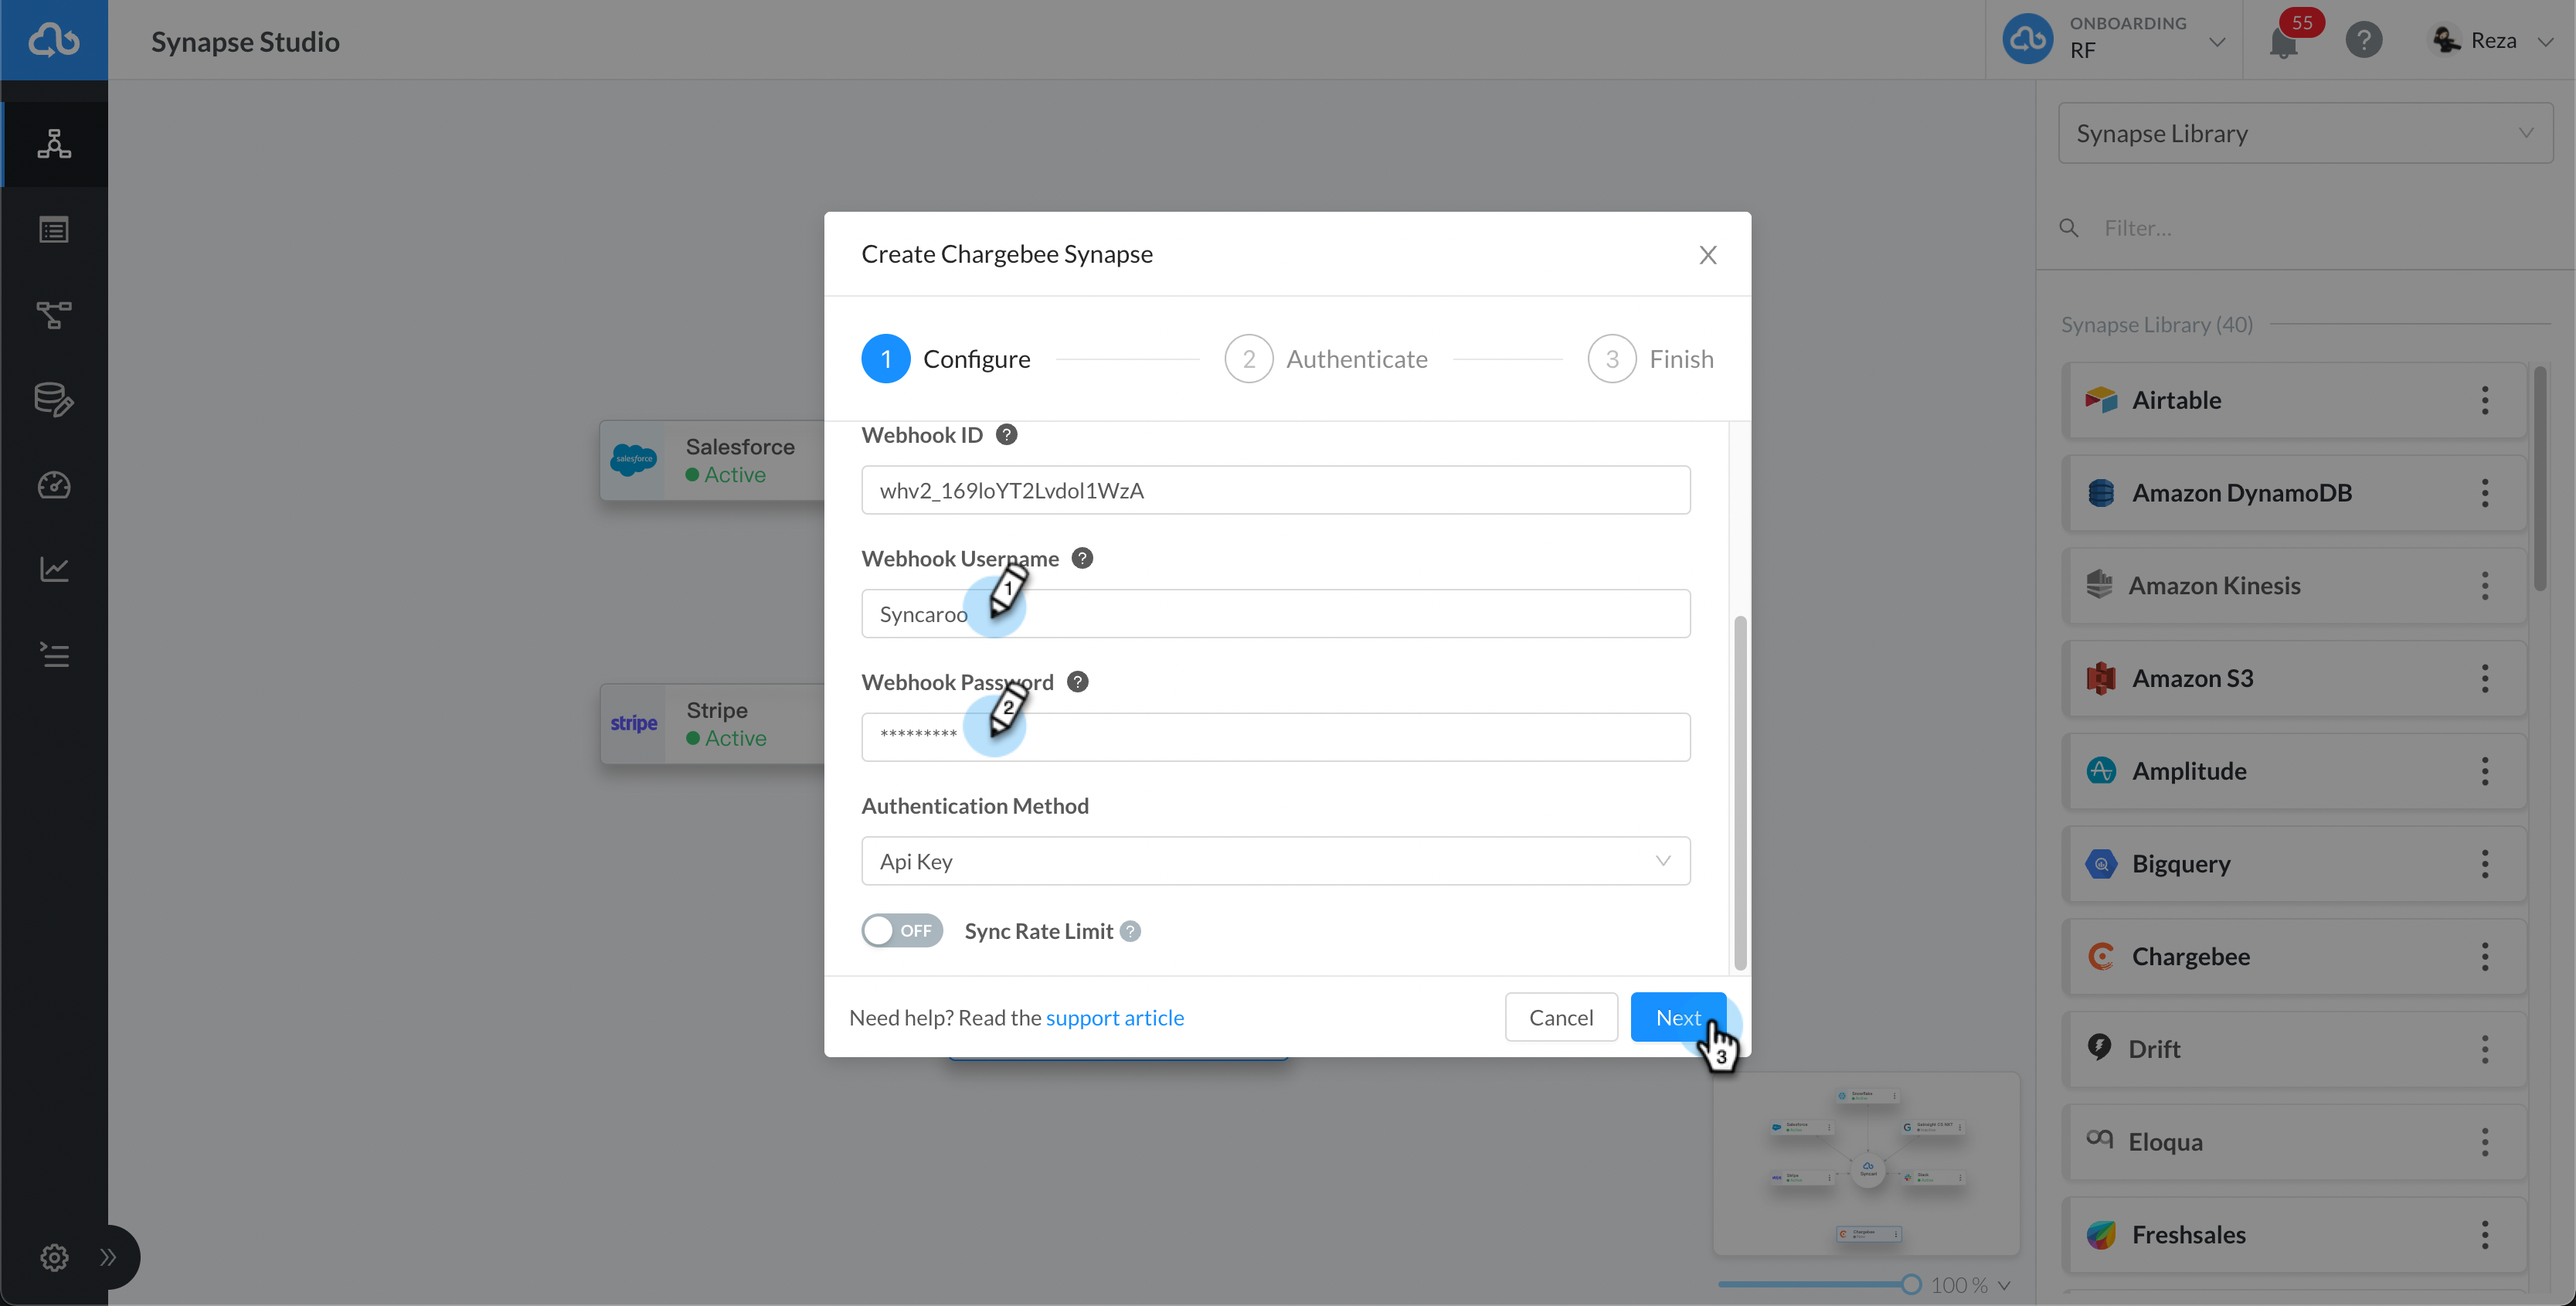Open the support article link
The image size is (2576, 1306).
point(1115,1017)
